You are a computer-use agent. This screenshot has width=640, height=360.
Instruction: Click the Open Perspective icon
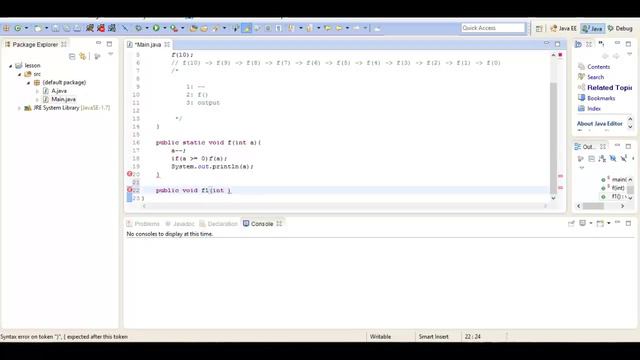tap(539, 28)
